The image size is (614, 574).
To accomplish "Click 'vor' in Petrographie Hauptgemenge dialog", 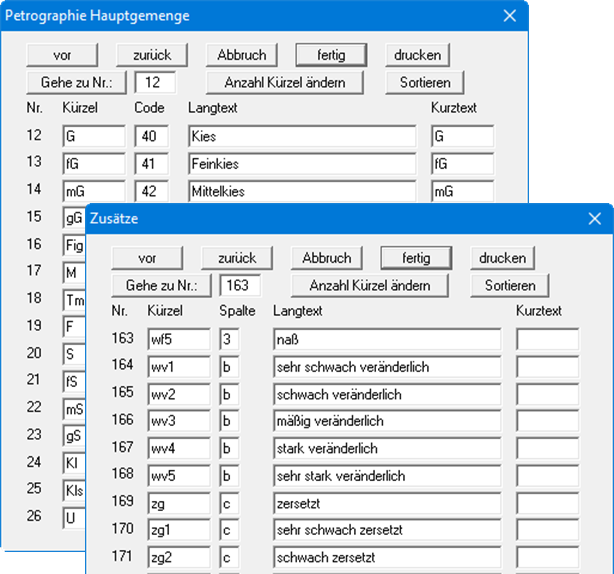I will (62, 54).
